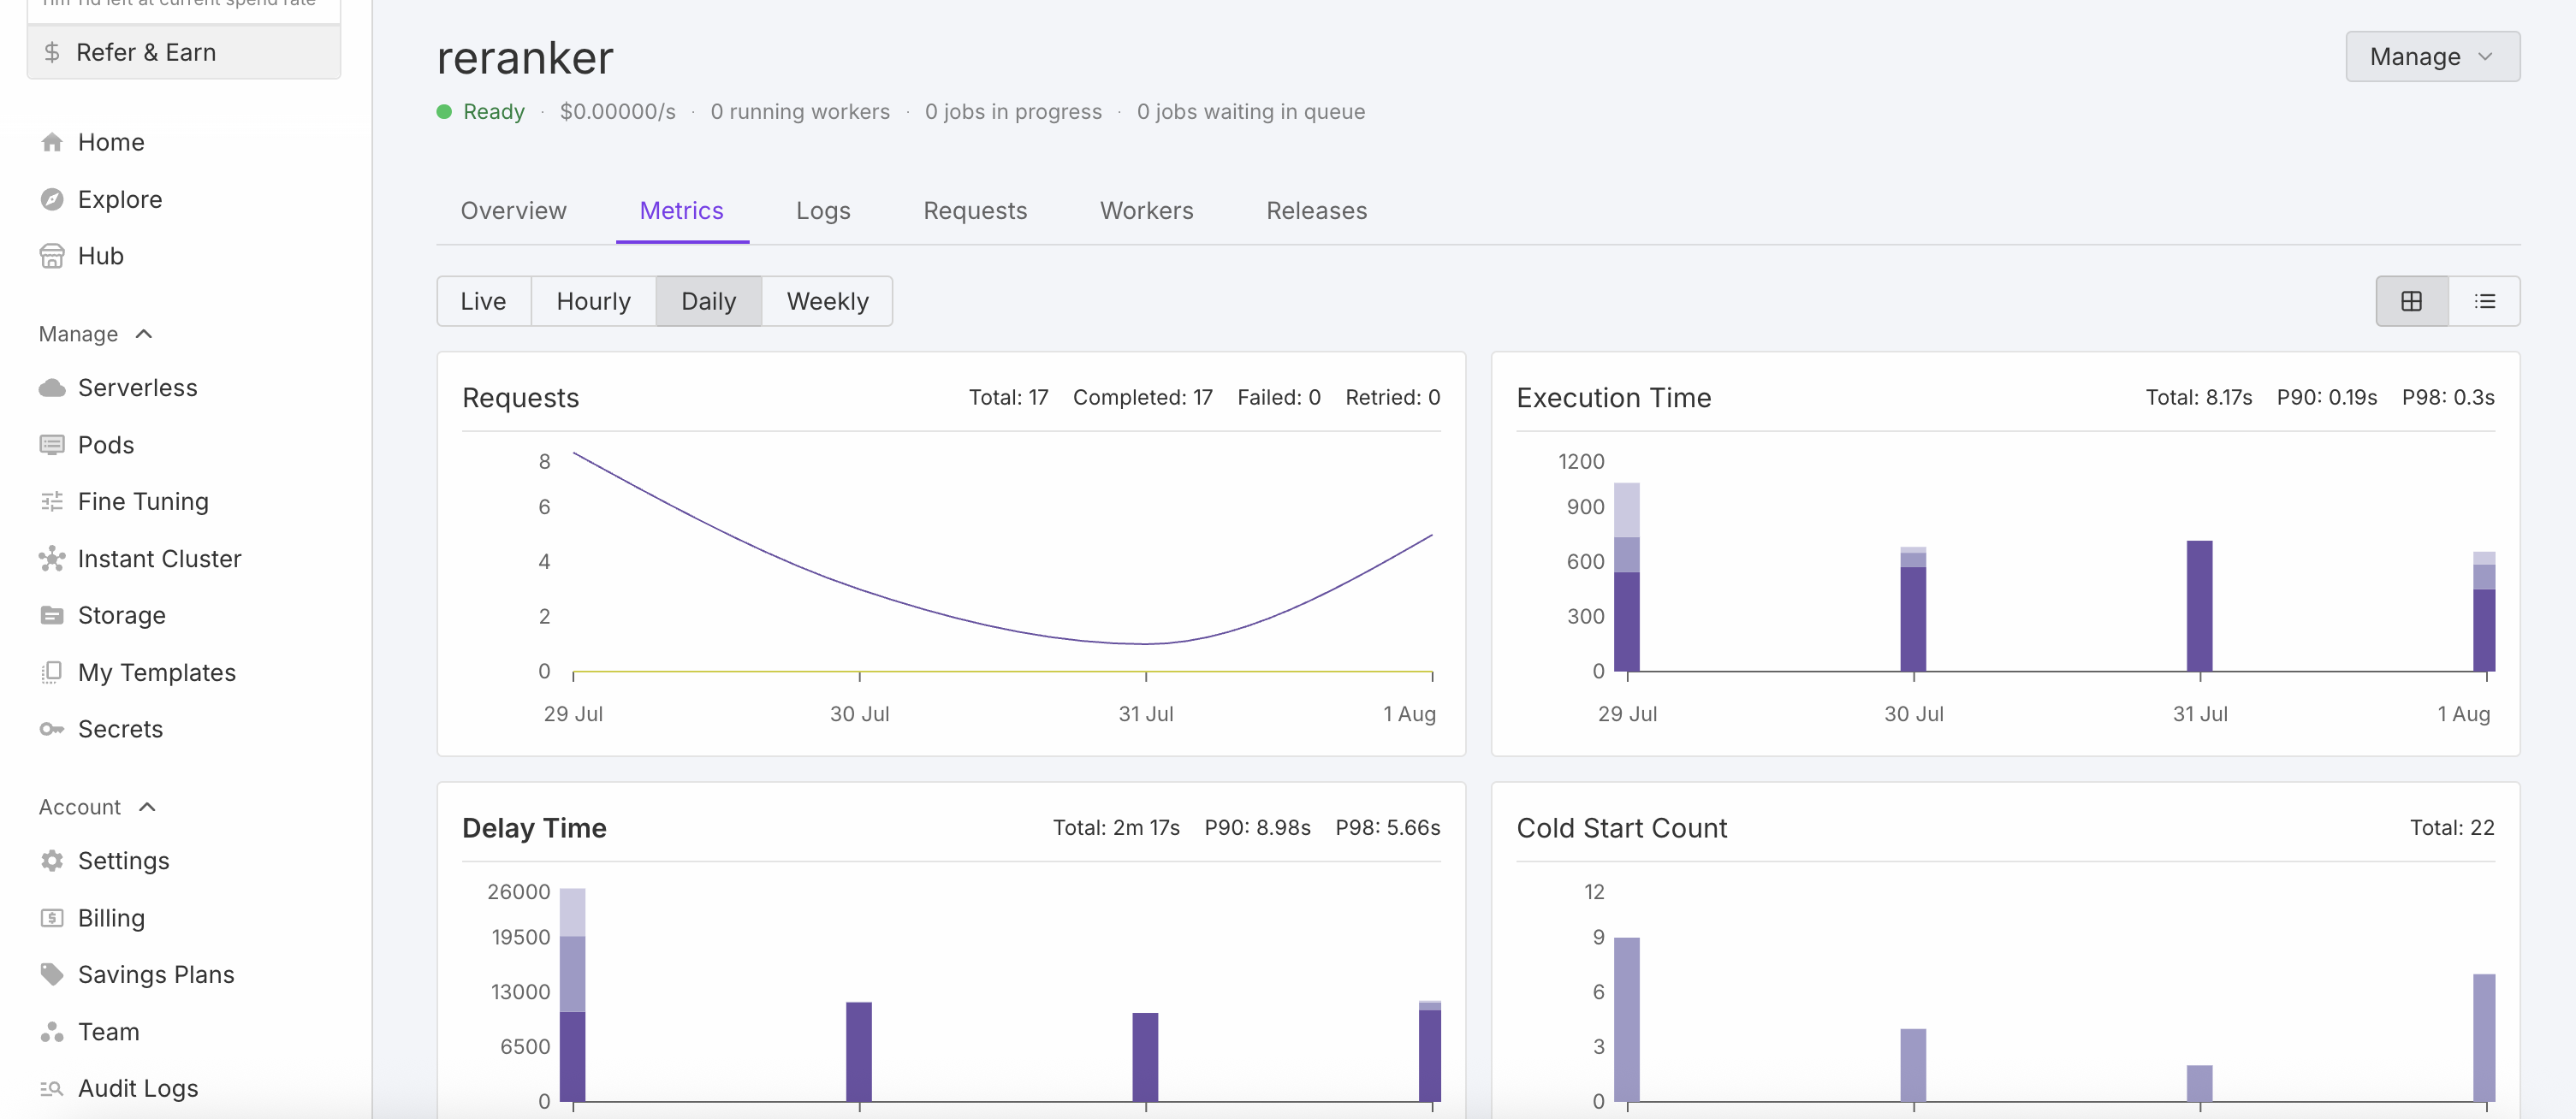Switch to list layout view

(2484, 301)
